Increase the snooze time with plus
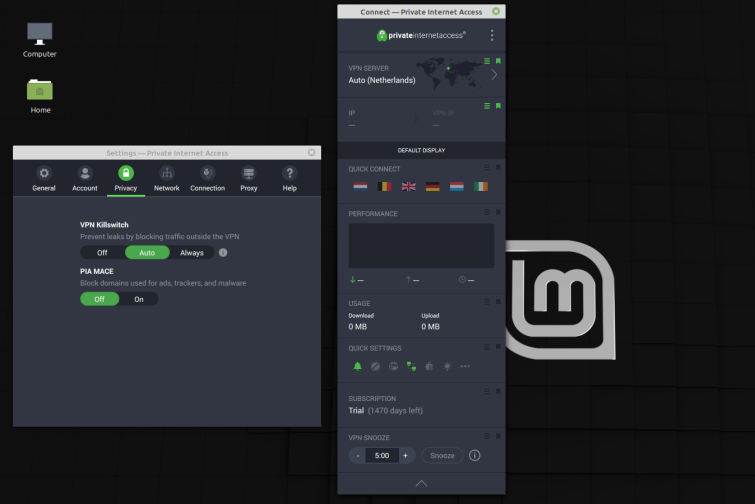The height and width of the screenshot is (504, 755). pos(405,455)
